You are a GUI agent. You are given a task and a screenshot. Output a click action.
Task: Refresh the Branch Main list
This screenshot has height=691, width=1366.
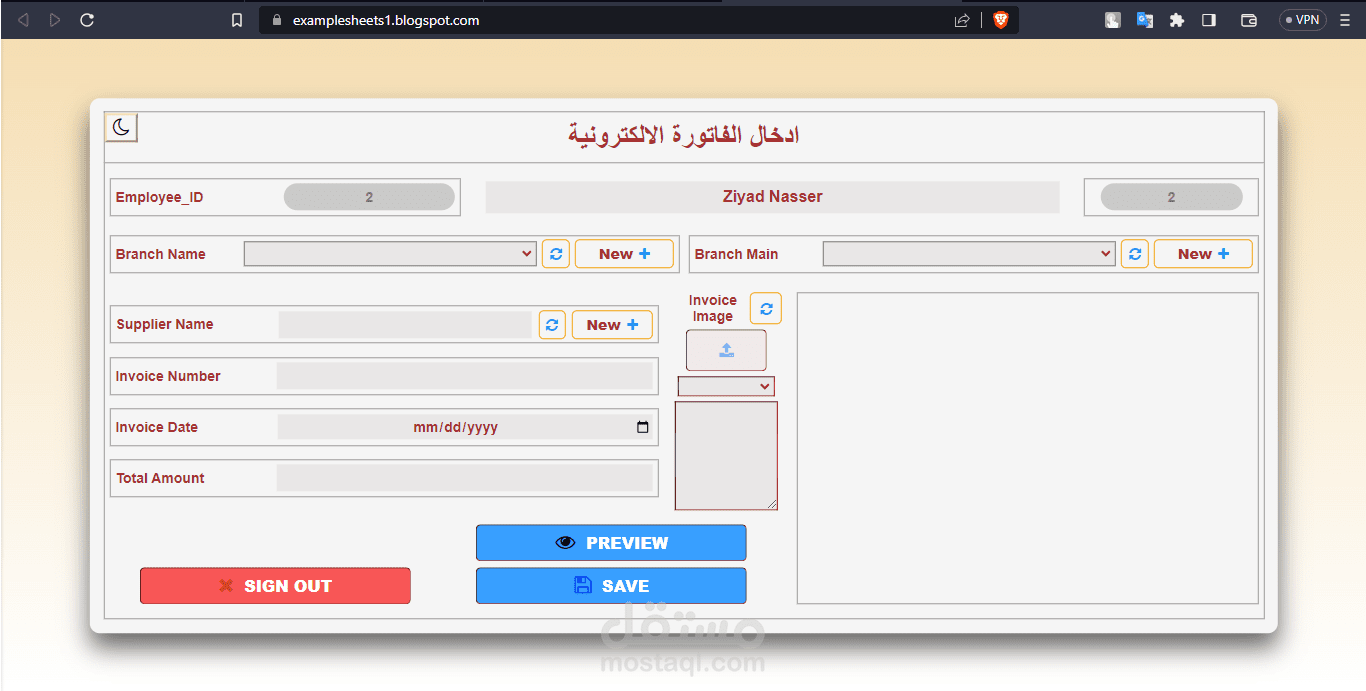click(x=1134, y=253)
